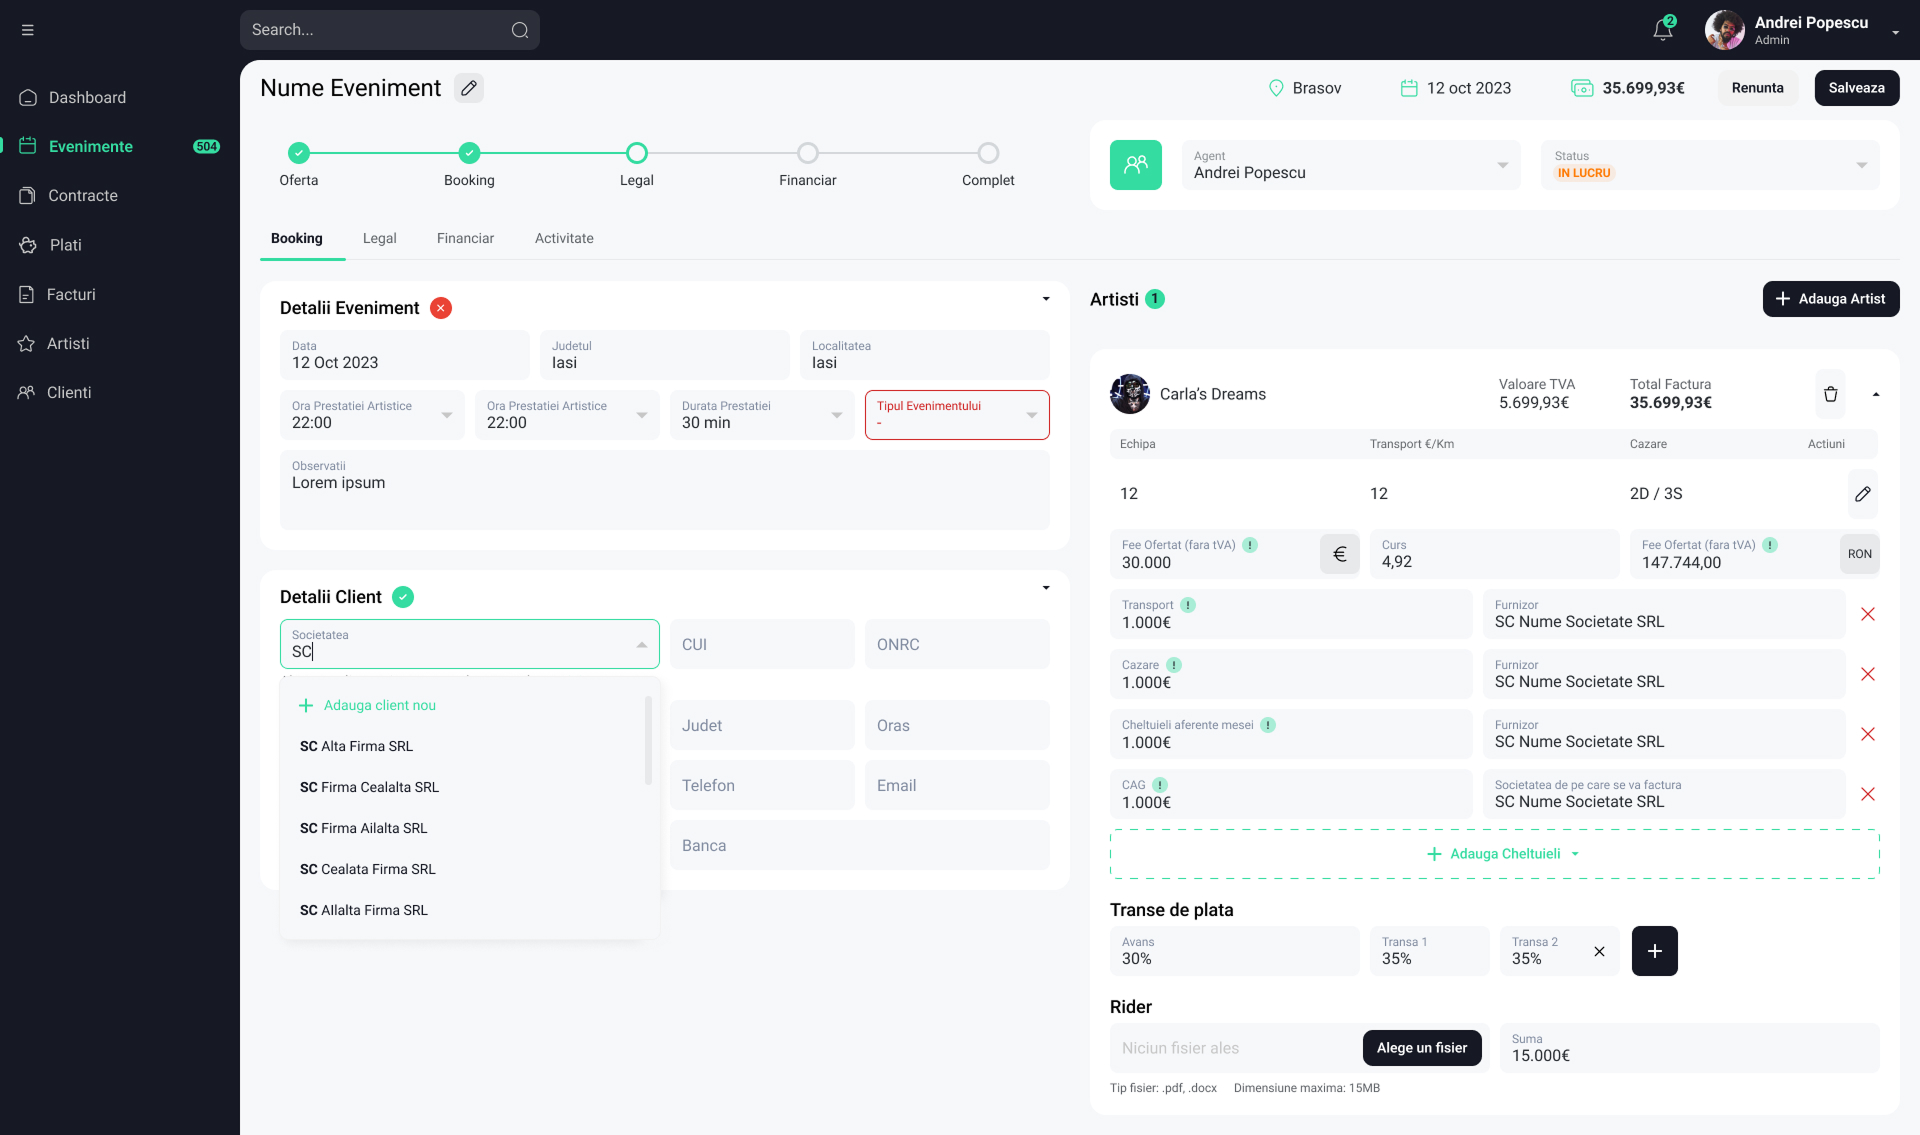The image size is (1920, 1135).
Task: Switch to the Legal tab
Action: click(x=380, y=238)
